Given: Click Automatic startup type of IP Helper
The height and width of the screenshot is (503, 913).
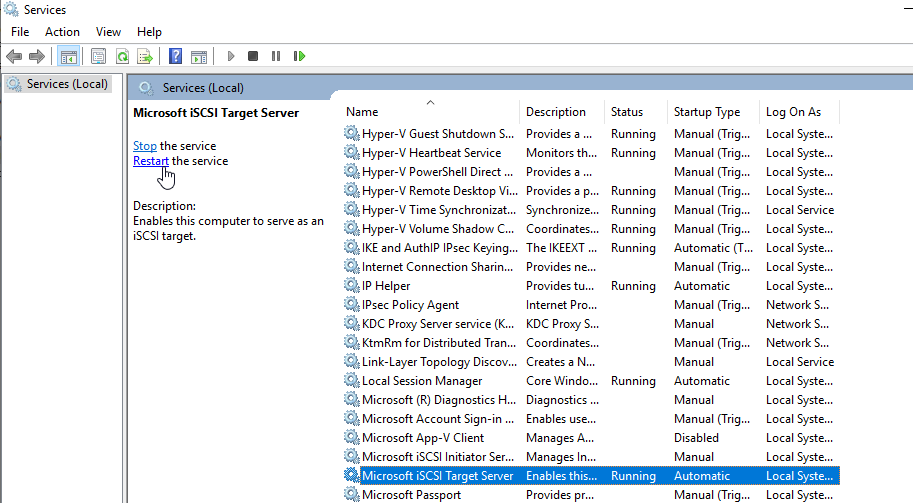Looking at the screenshot, I should coord(702,286).
